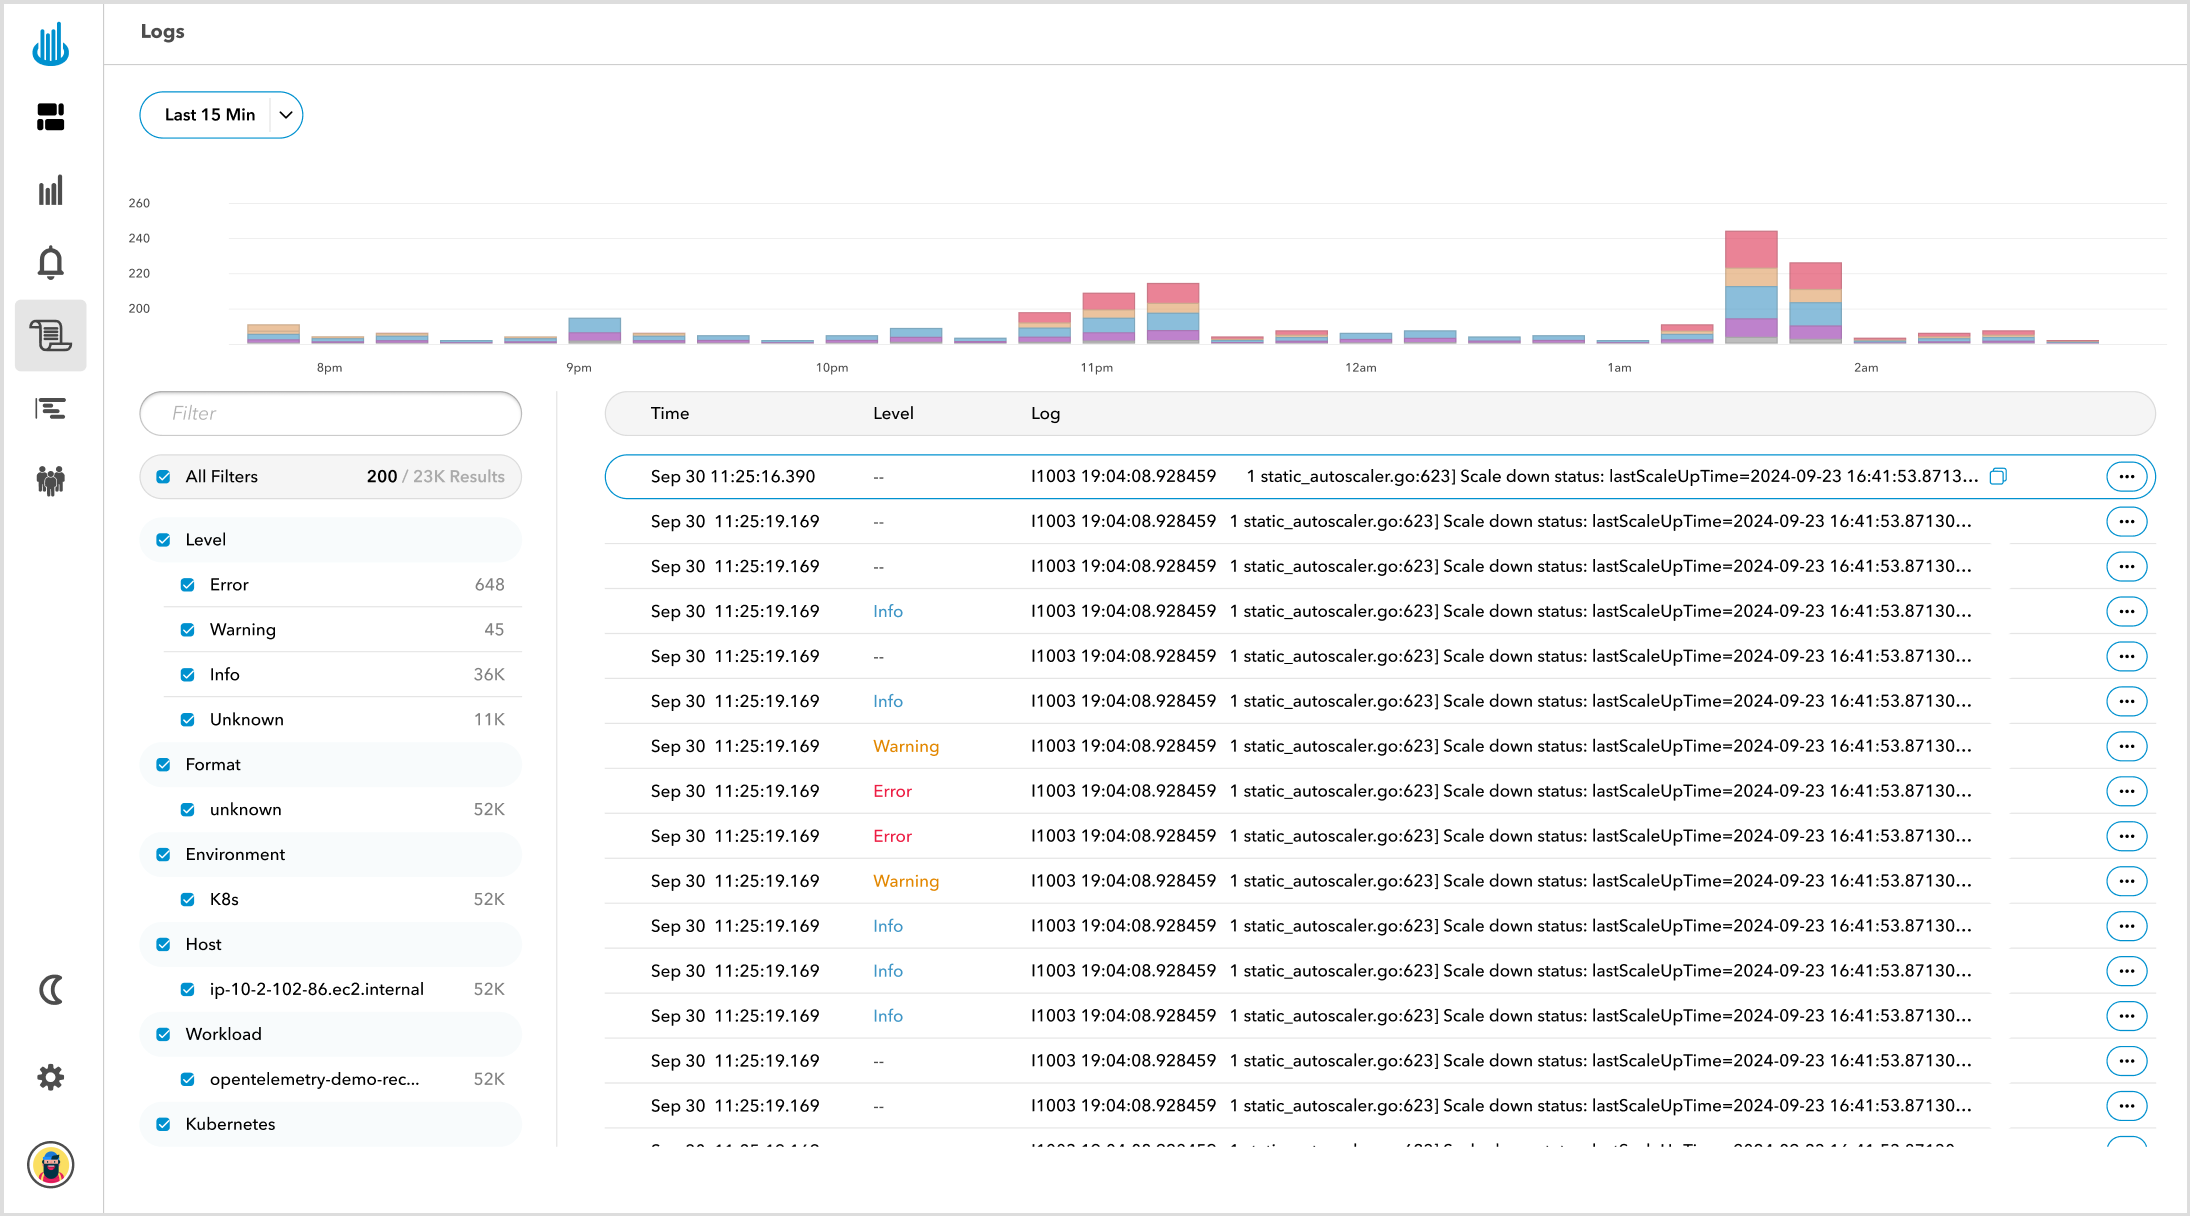Viewport: 2190px width, 1216px height.
Task: Open more options for first log row
Action: [2126, 477]
